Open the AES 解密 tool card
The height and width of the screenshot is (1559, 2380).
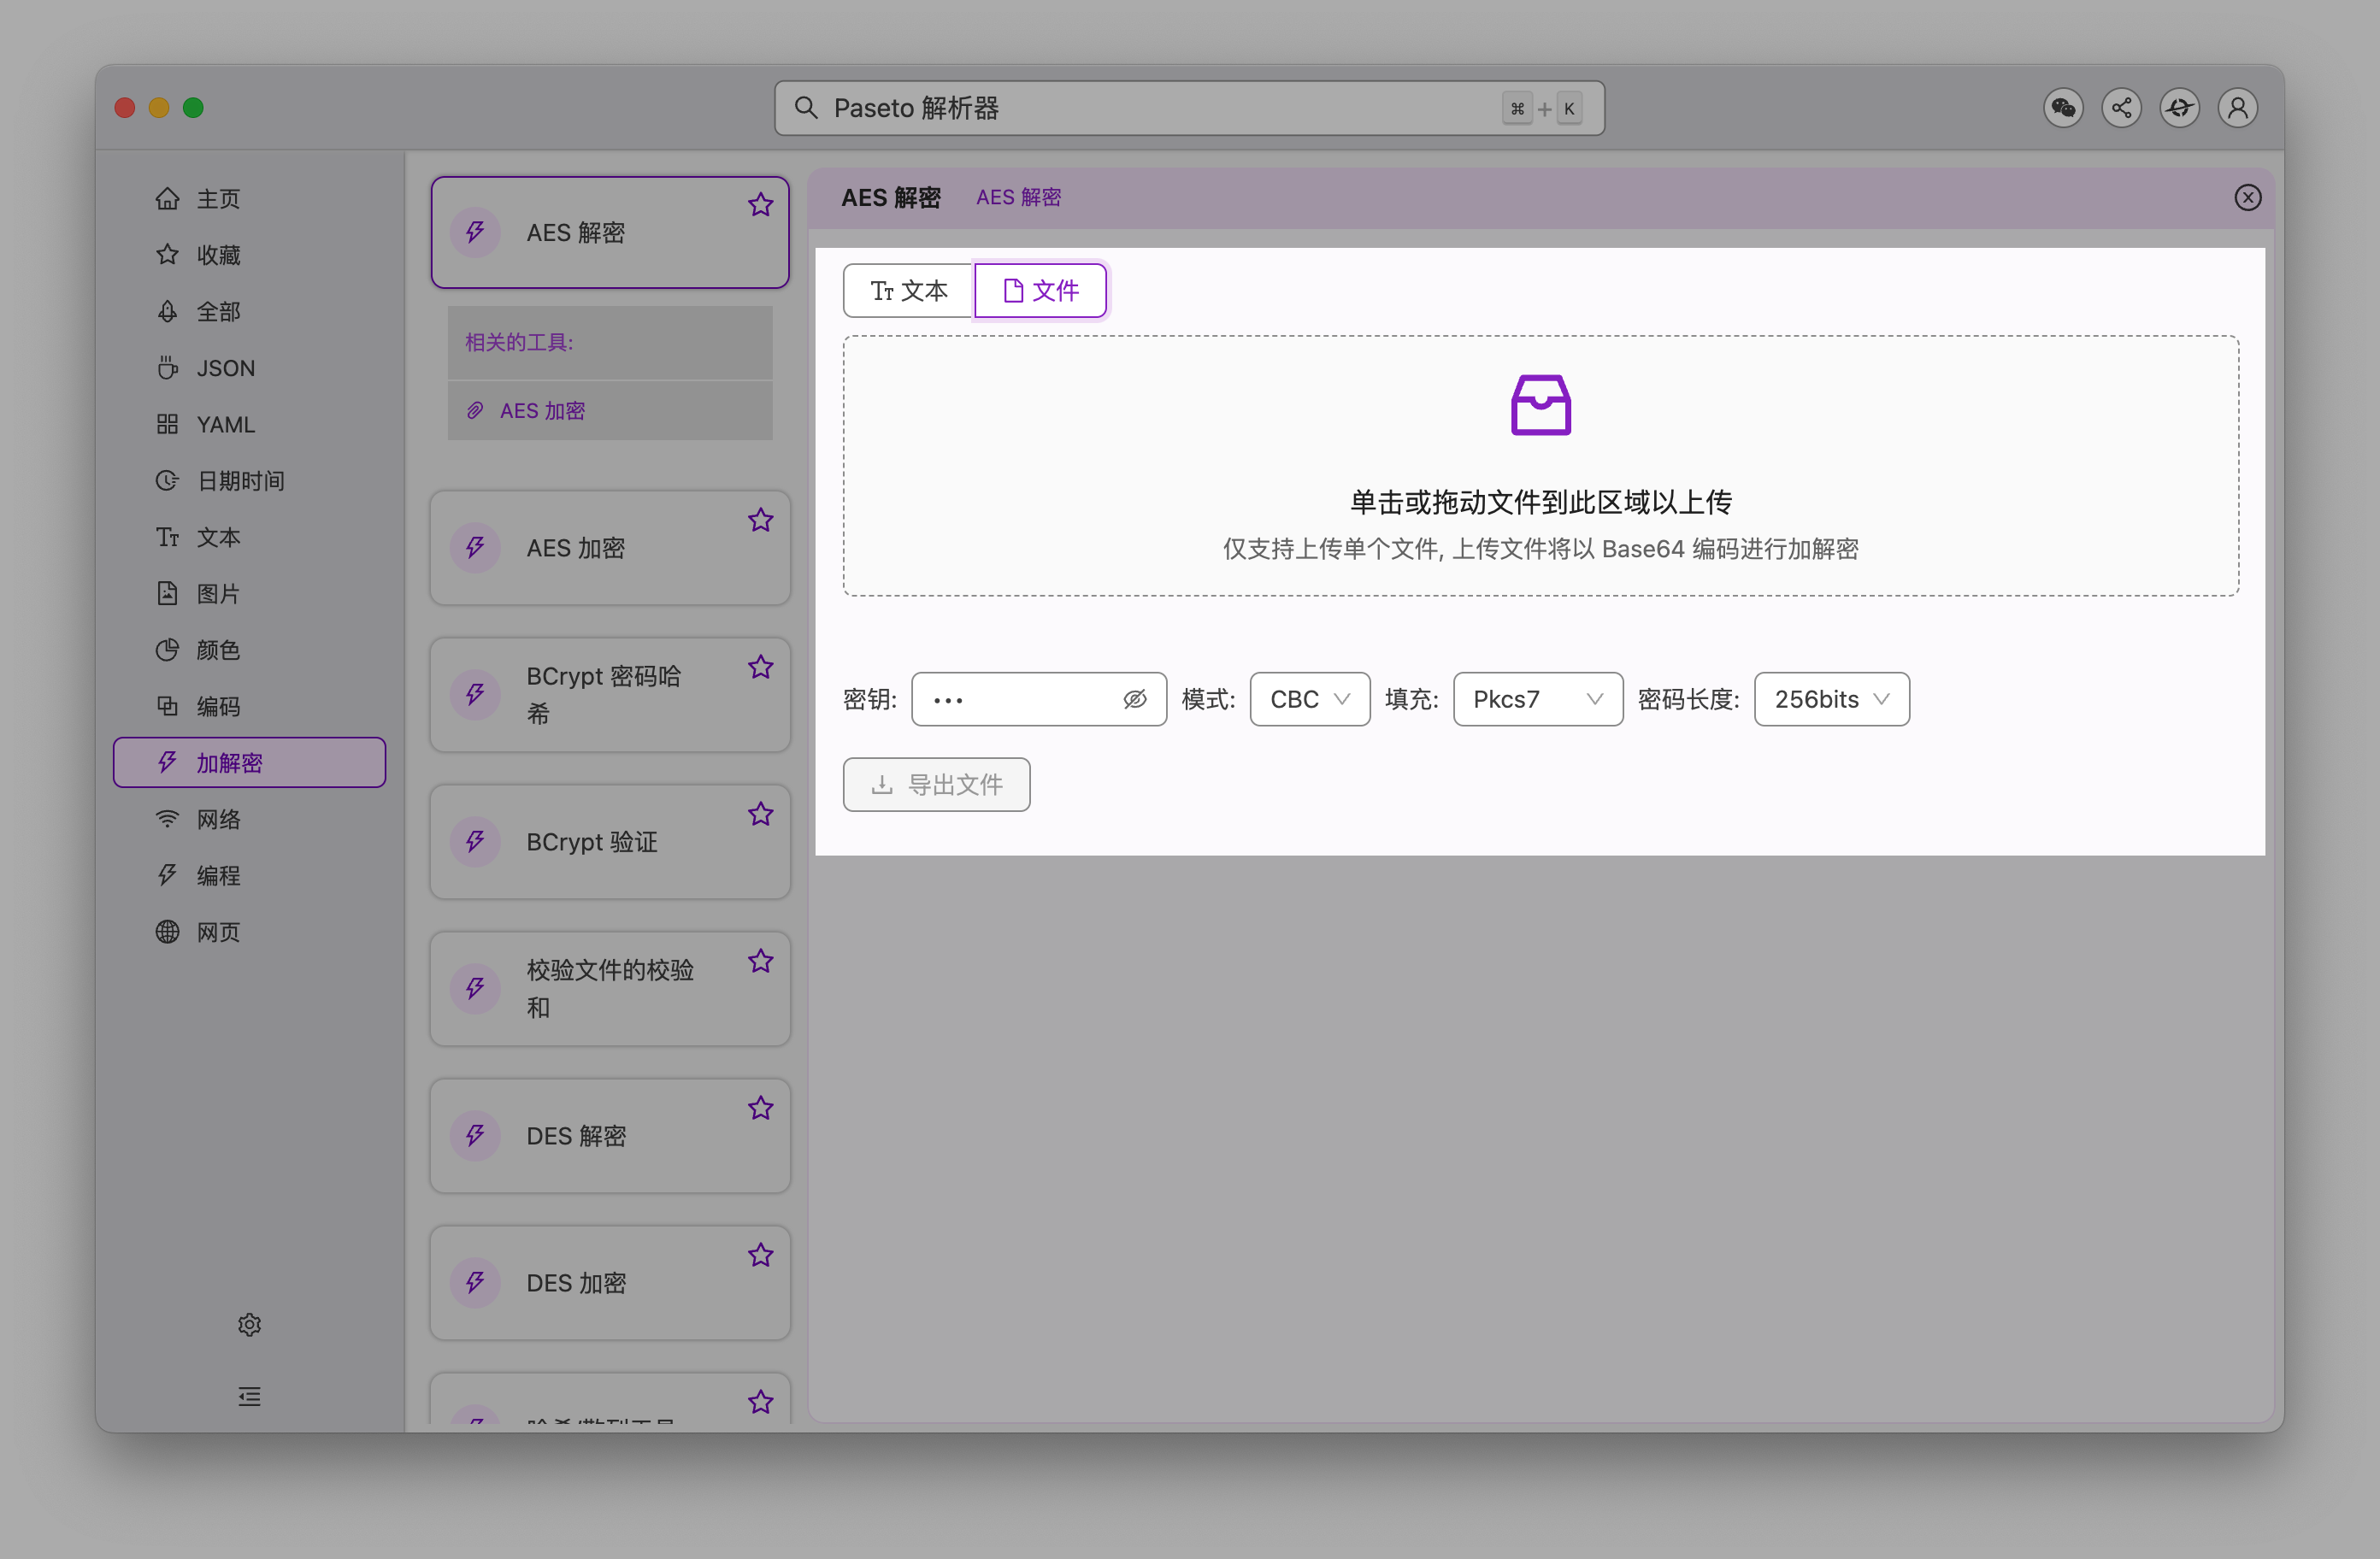pyautogui.click(x=610, y=233)
